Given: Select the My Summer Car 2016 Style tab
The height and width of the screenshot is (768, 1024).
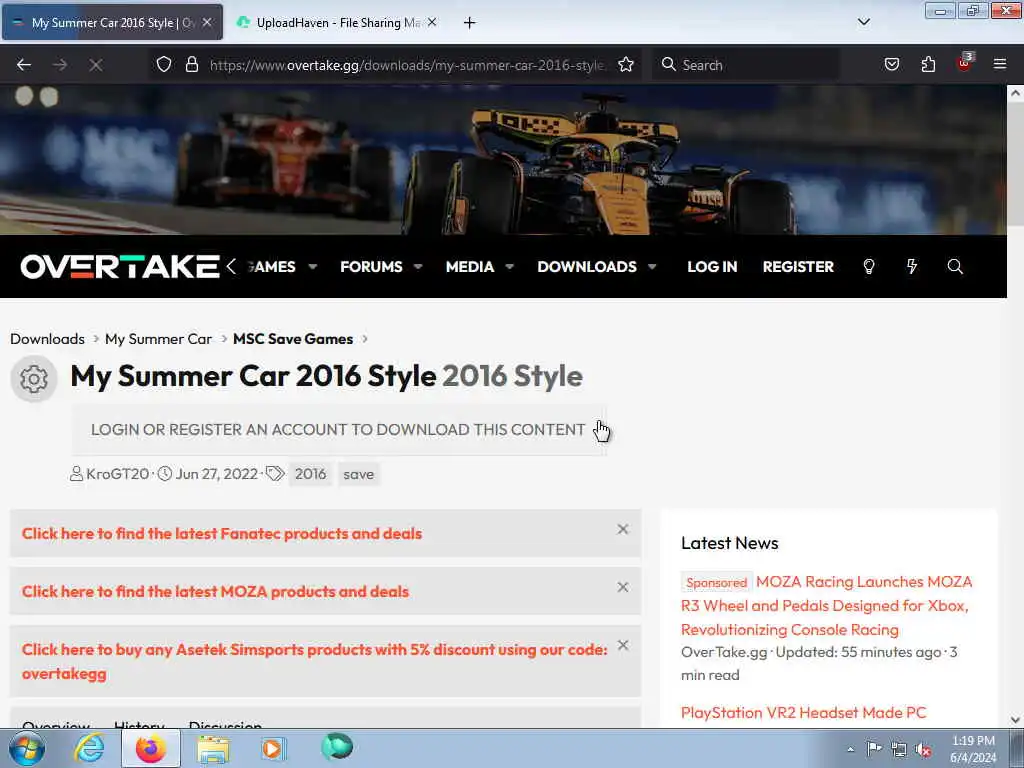Looking at the screenshot, I should click(x=112, y=23).
